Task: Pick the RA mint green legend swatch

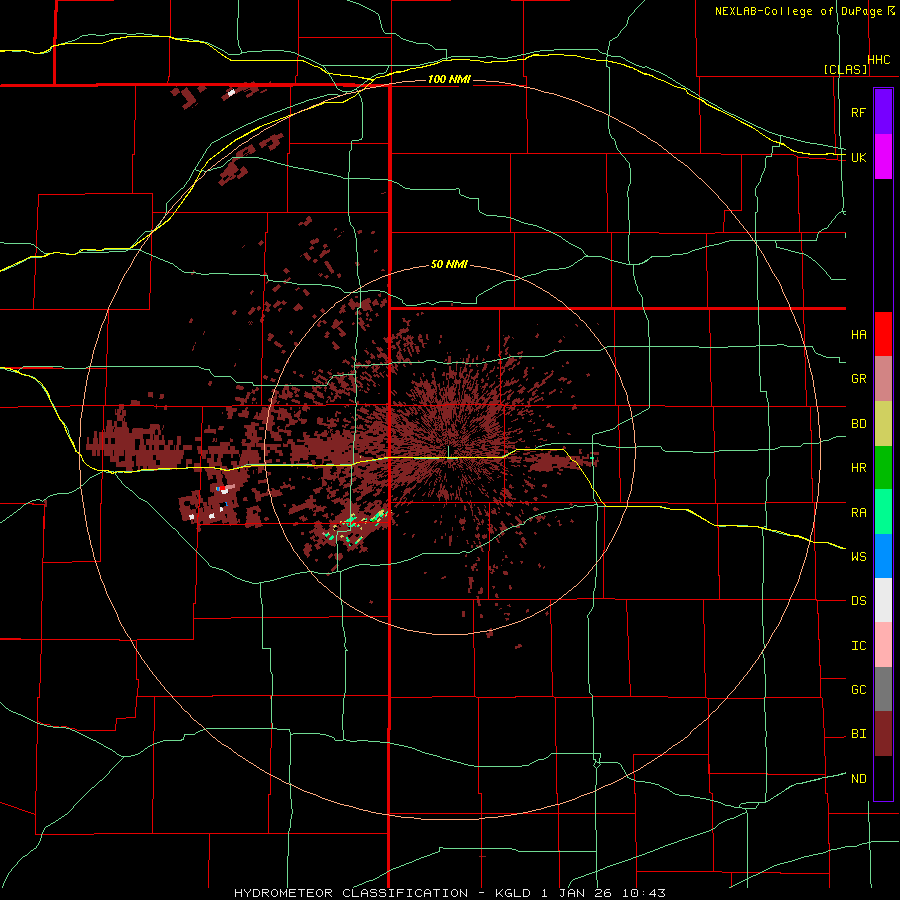Action: tap(883, 512)
